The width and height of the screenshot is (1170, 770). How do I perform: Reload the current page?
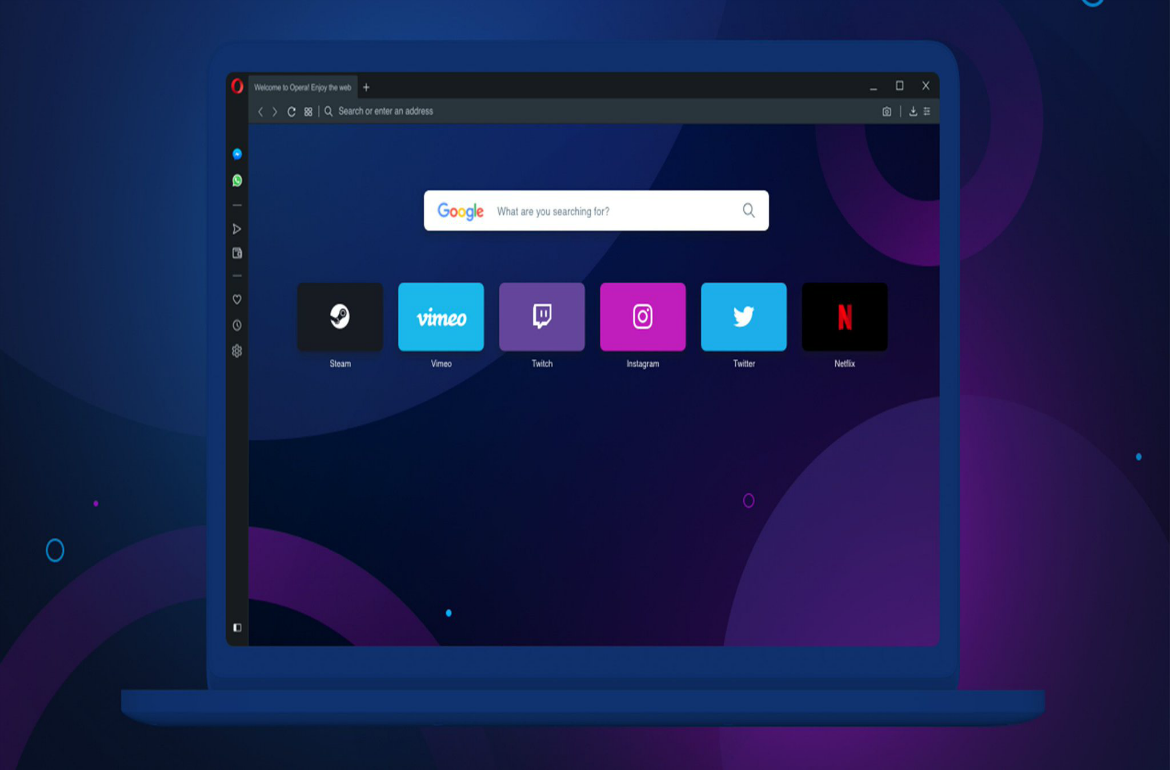click(291, 112)
